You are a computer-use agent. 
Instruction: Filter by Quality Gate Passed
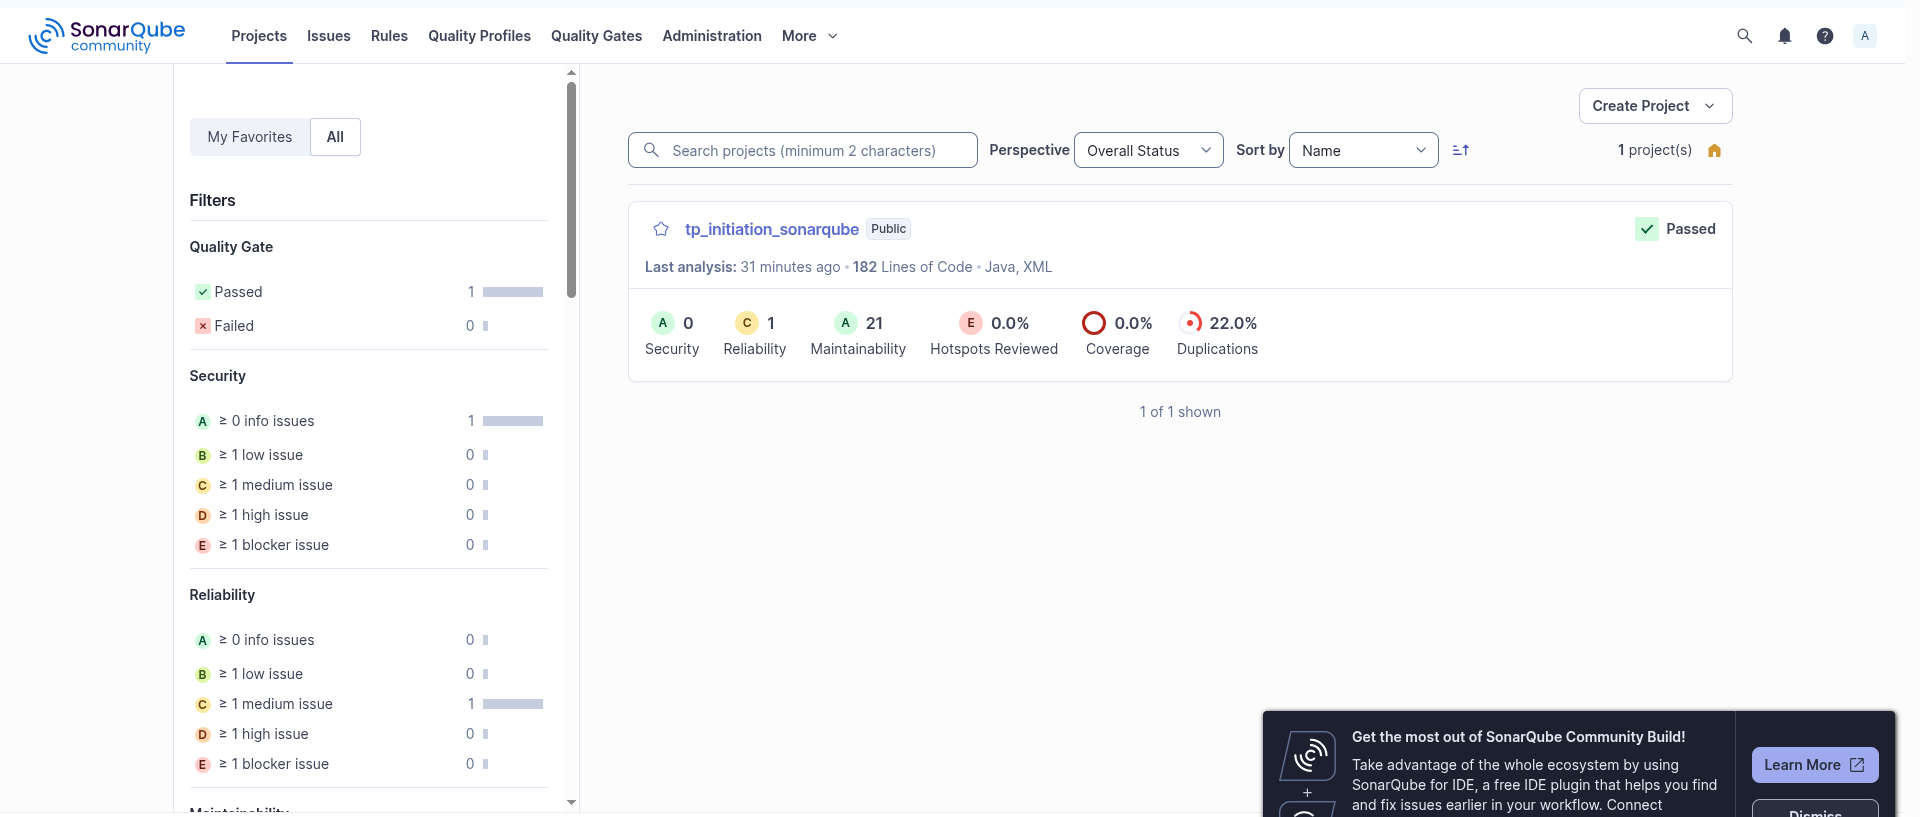pos(368,292)
